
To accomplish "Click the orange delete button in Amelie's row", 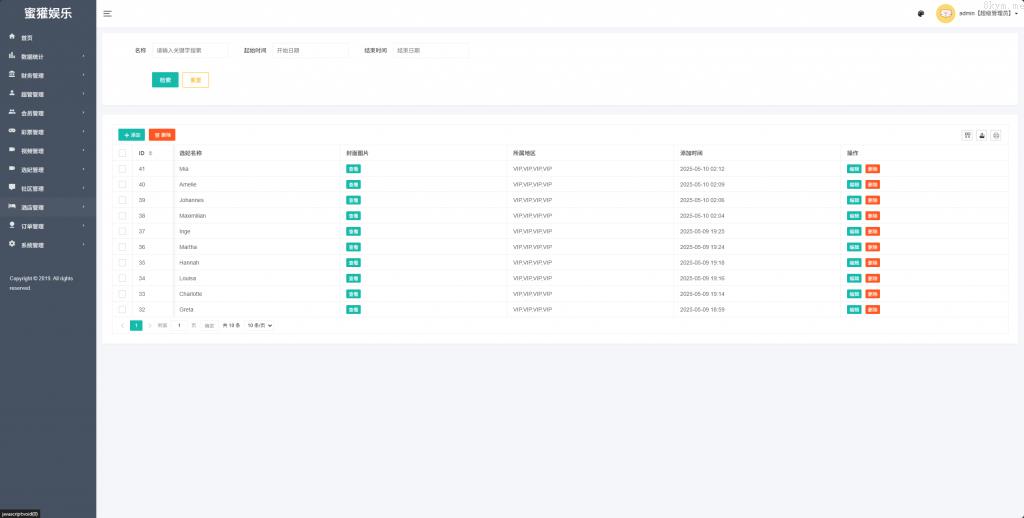I will [x=873, y=185].
